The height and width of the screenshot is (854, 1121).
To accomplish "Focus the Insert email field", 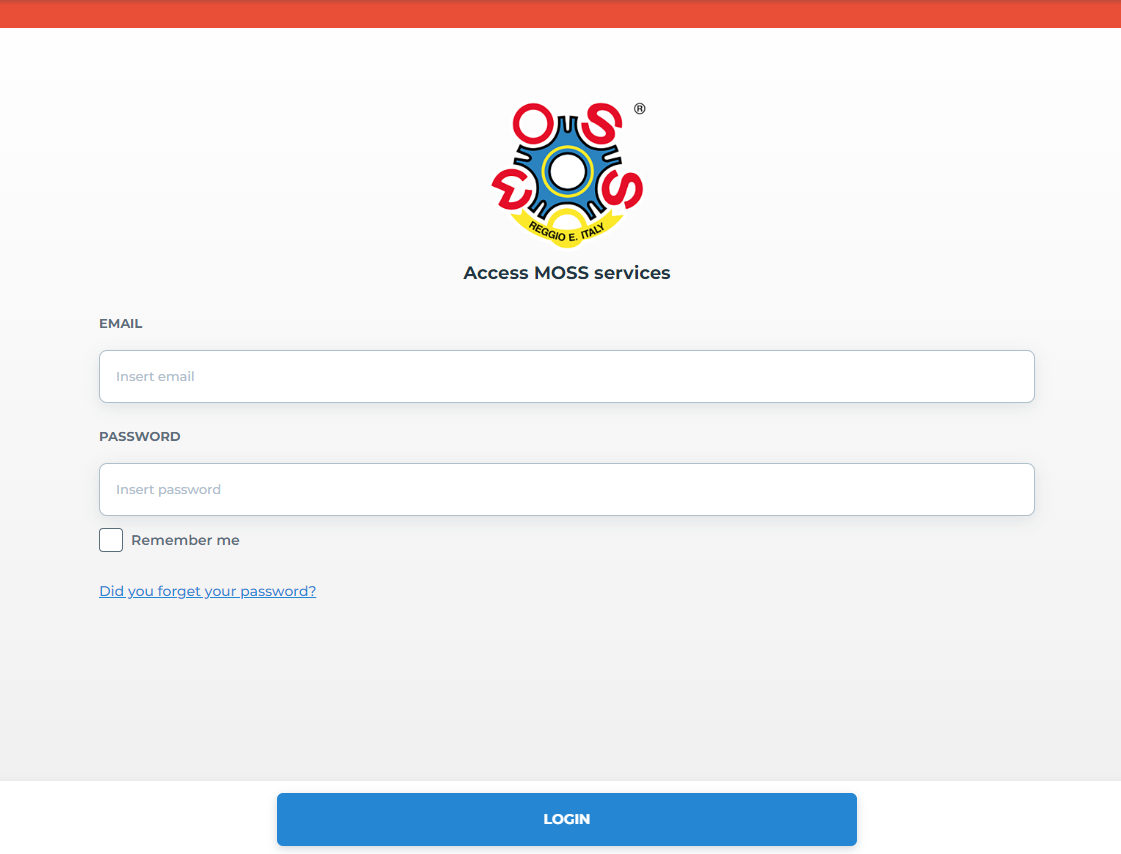I will (566, 376).
